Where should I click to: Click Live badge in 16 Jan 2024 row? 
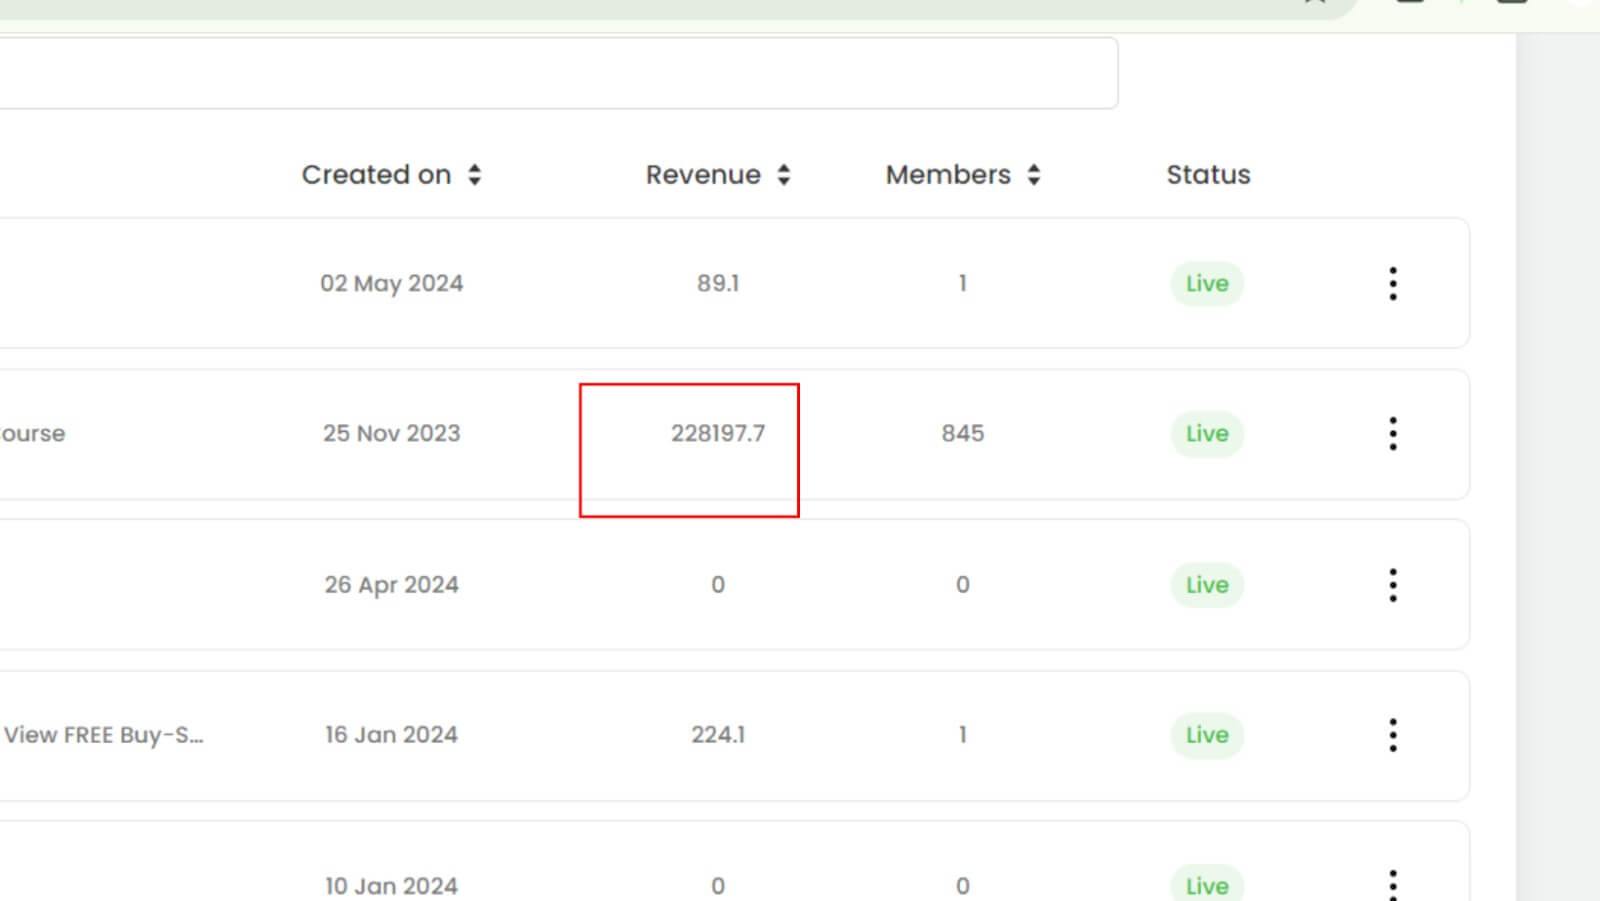point(1207,735)
